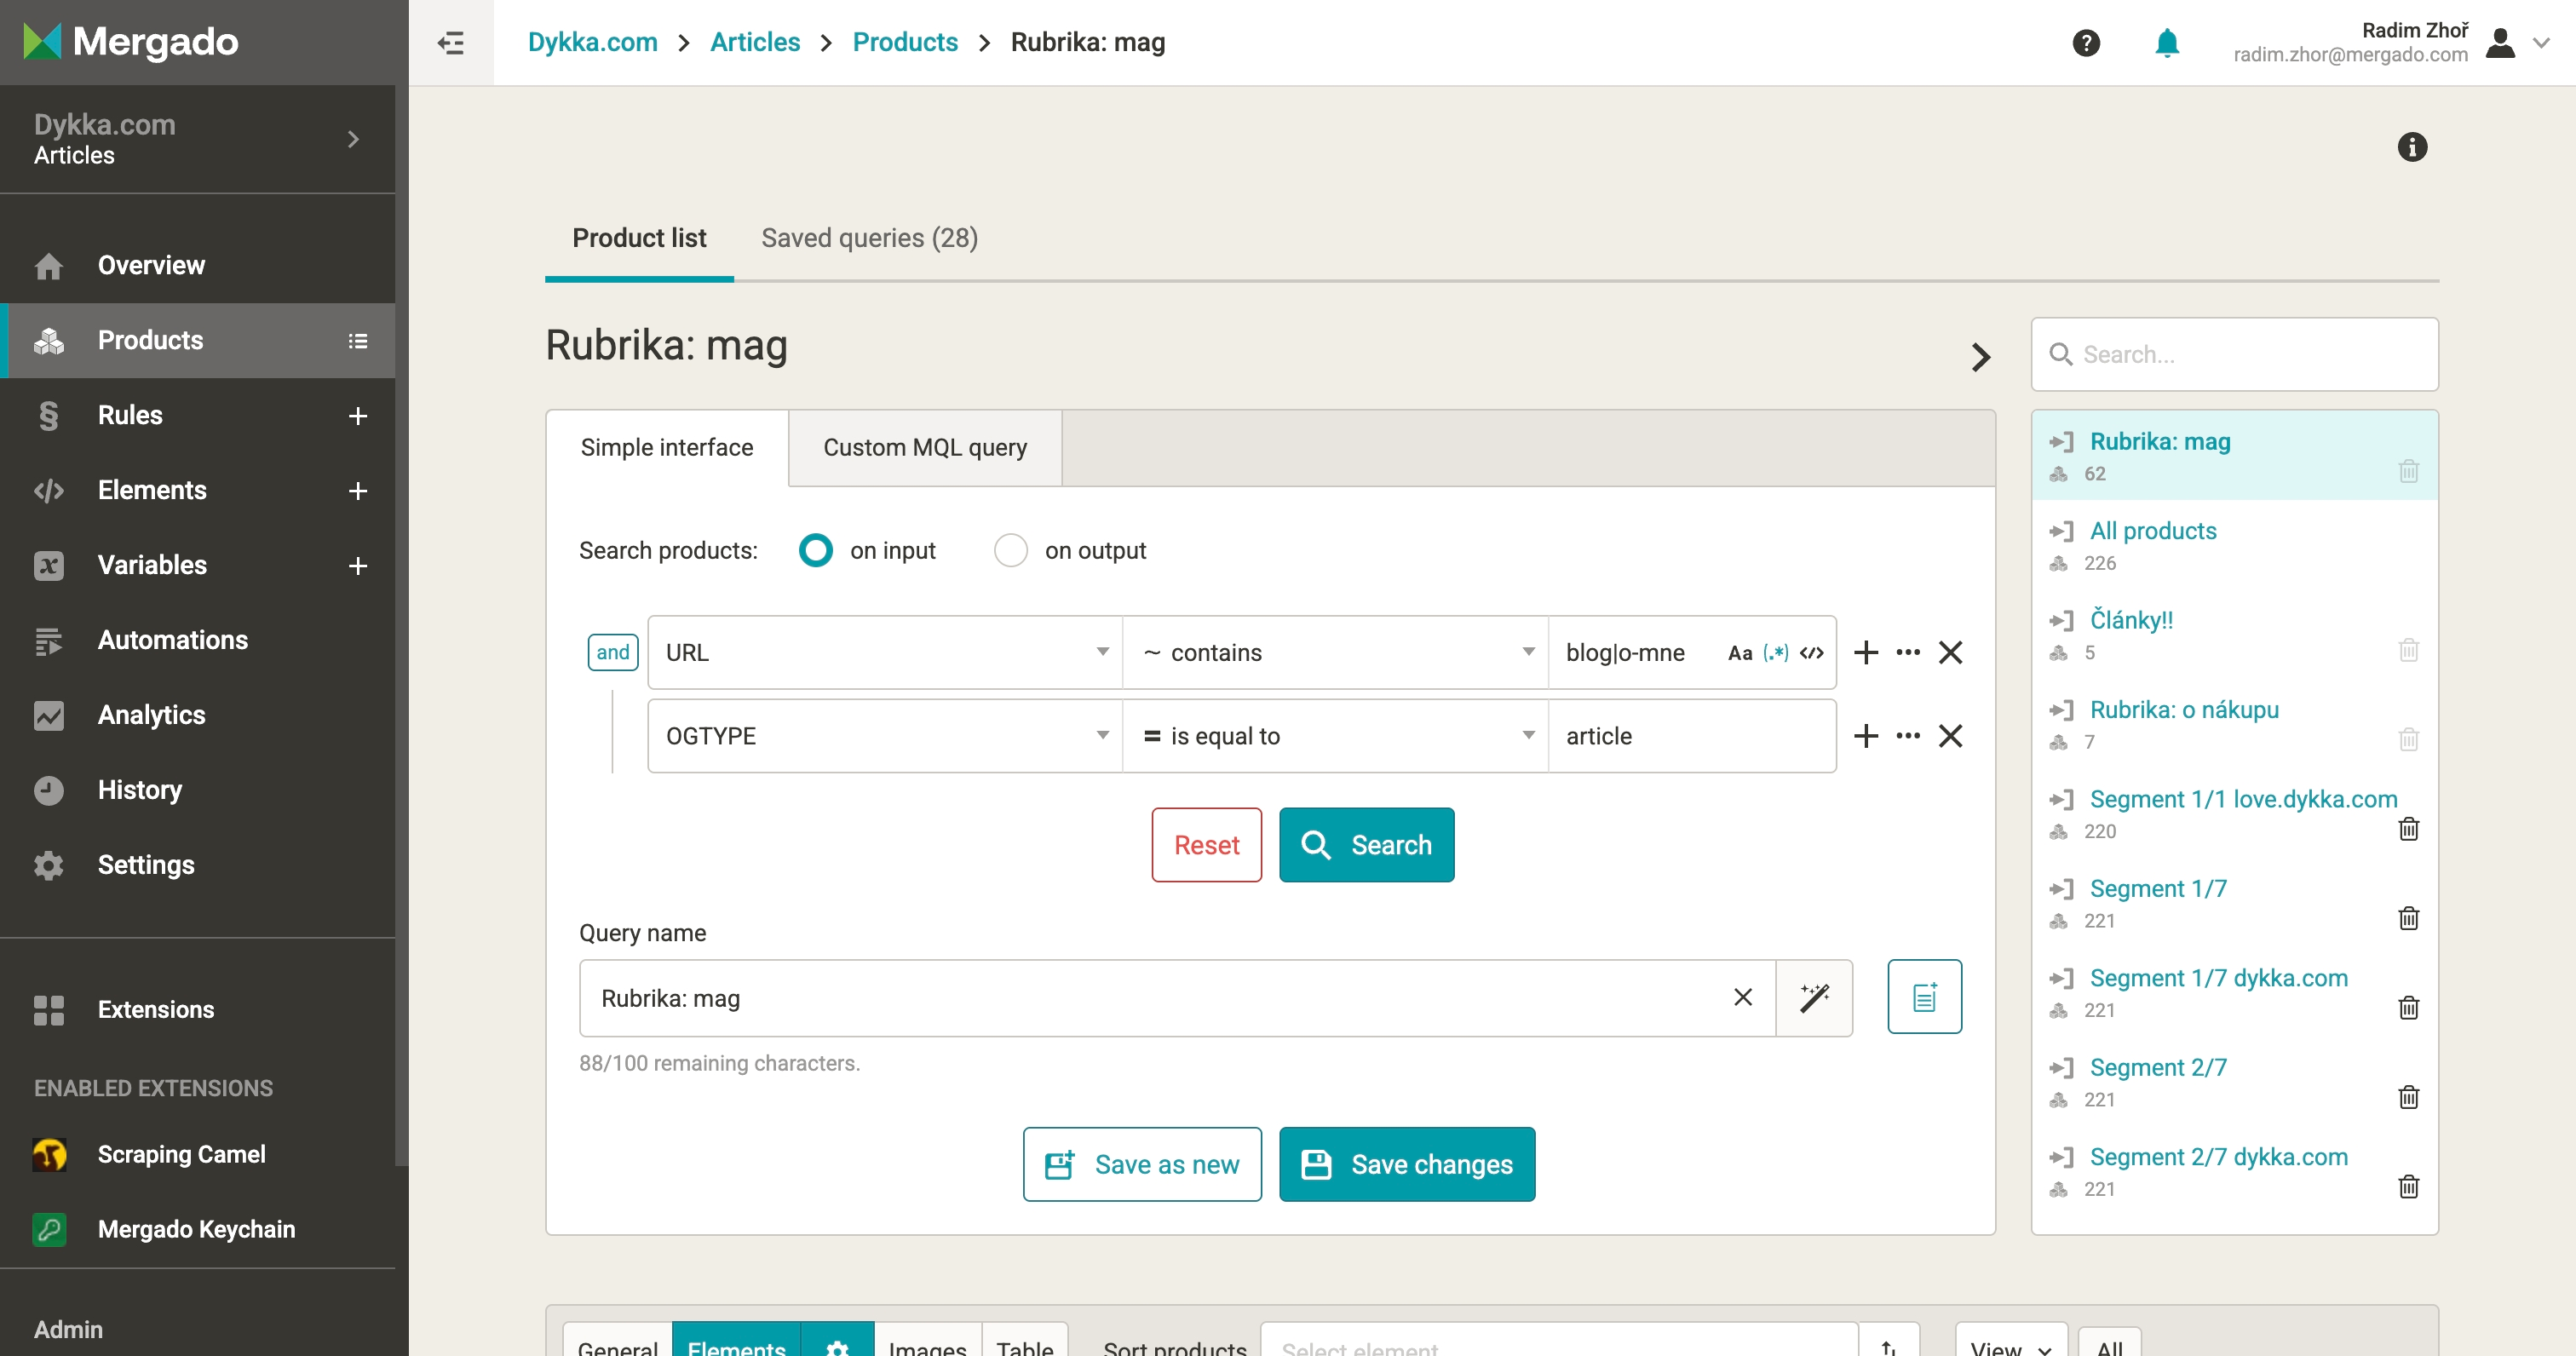
Task: Toggle the regex icon in URL row
Action: 1776,653
